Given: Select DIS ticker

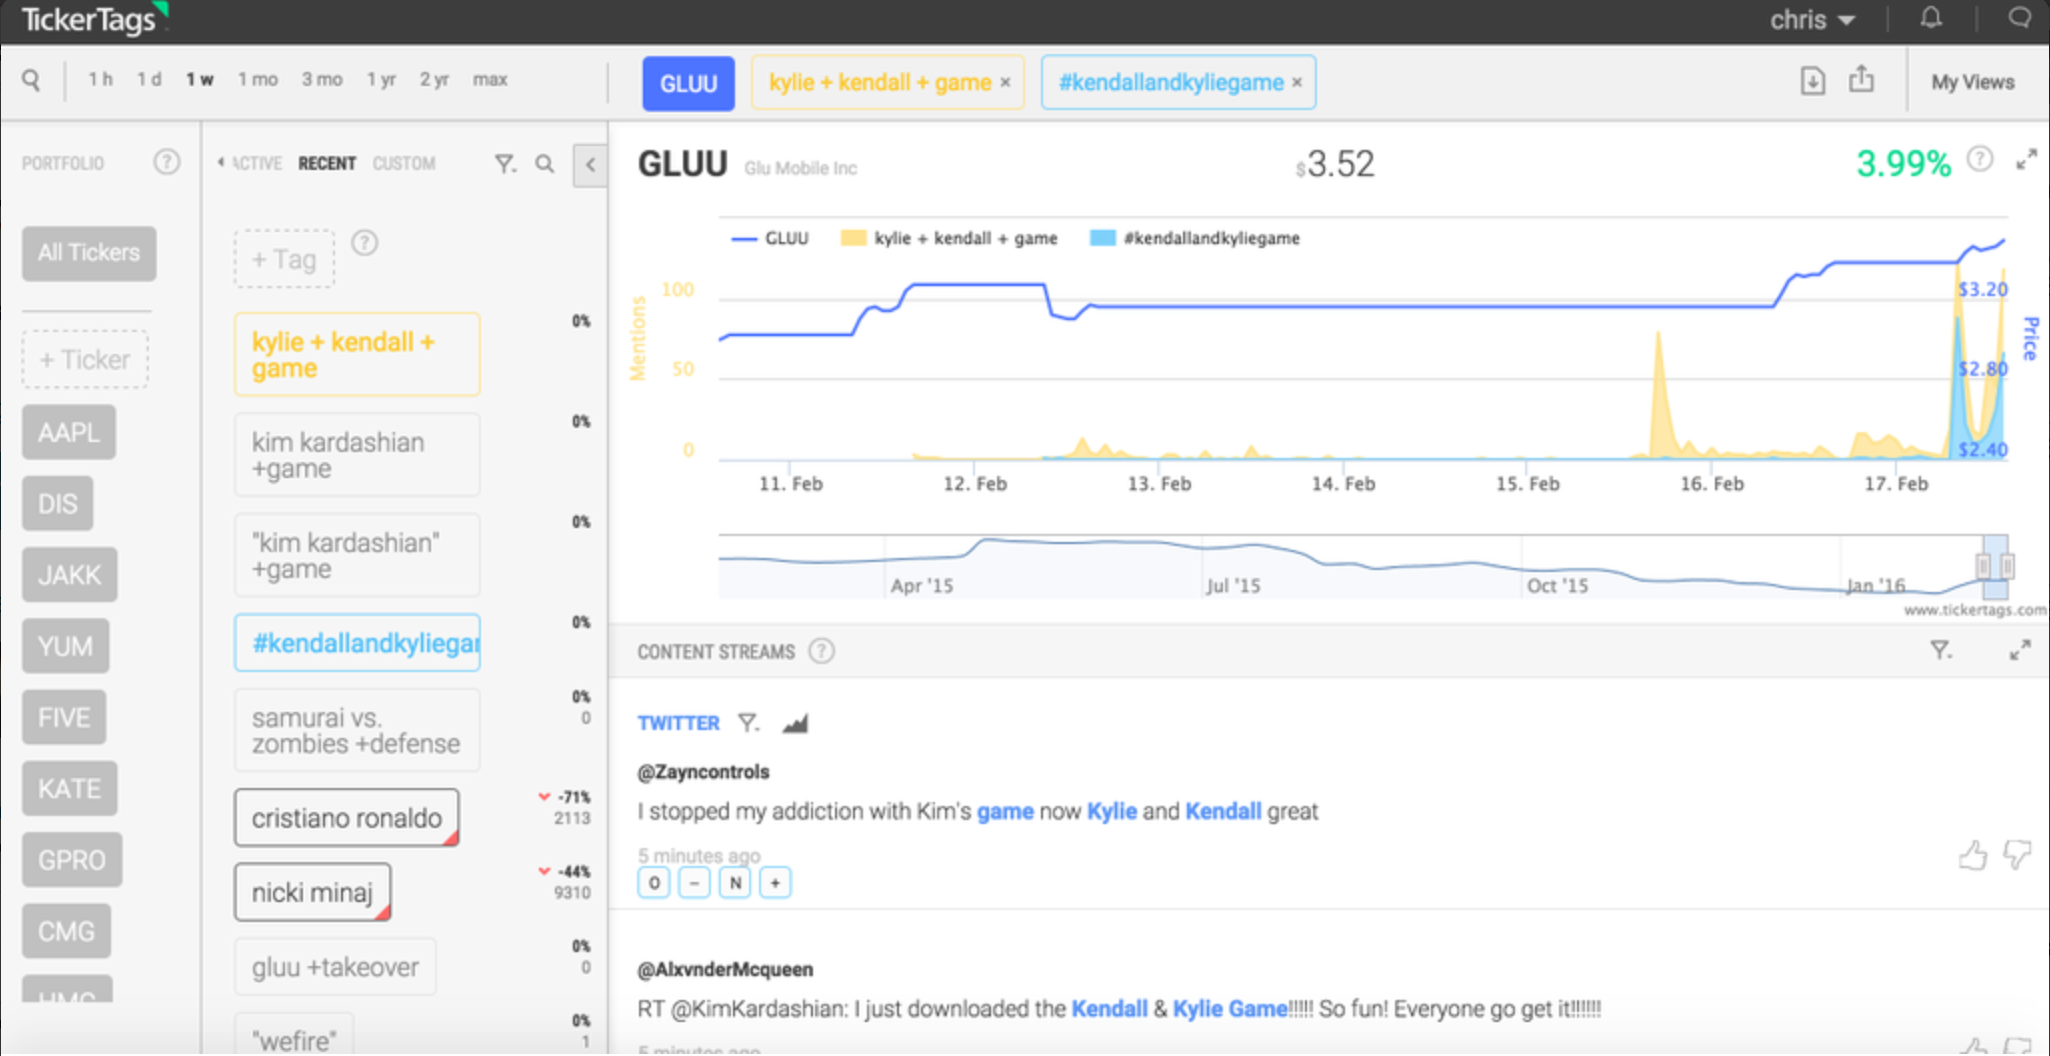Looking at the screenshot, I should click(57, 504).
